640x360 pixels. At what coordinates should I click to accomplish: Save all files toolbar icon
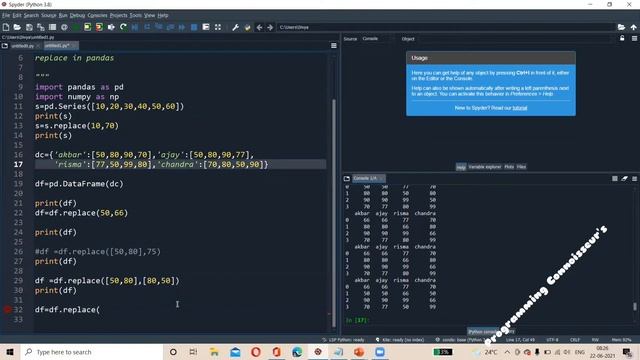[x=41, y=27]
